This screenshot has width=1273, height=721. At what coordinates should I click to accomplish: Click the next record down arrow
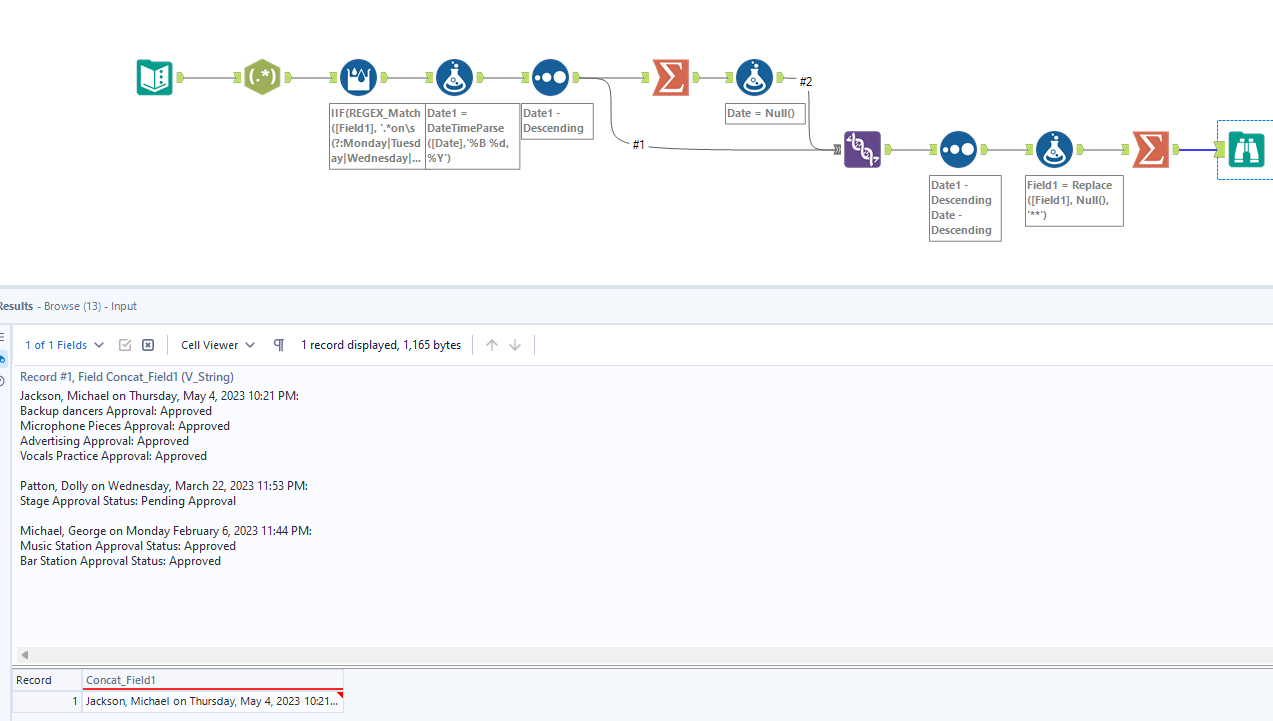[514, 344]
